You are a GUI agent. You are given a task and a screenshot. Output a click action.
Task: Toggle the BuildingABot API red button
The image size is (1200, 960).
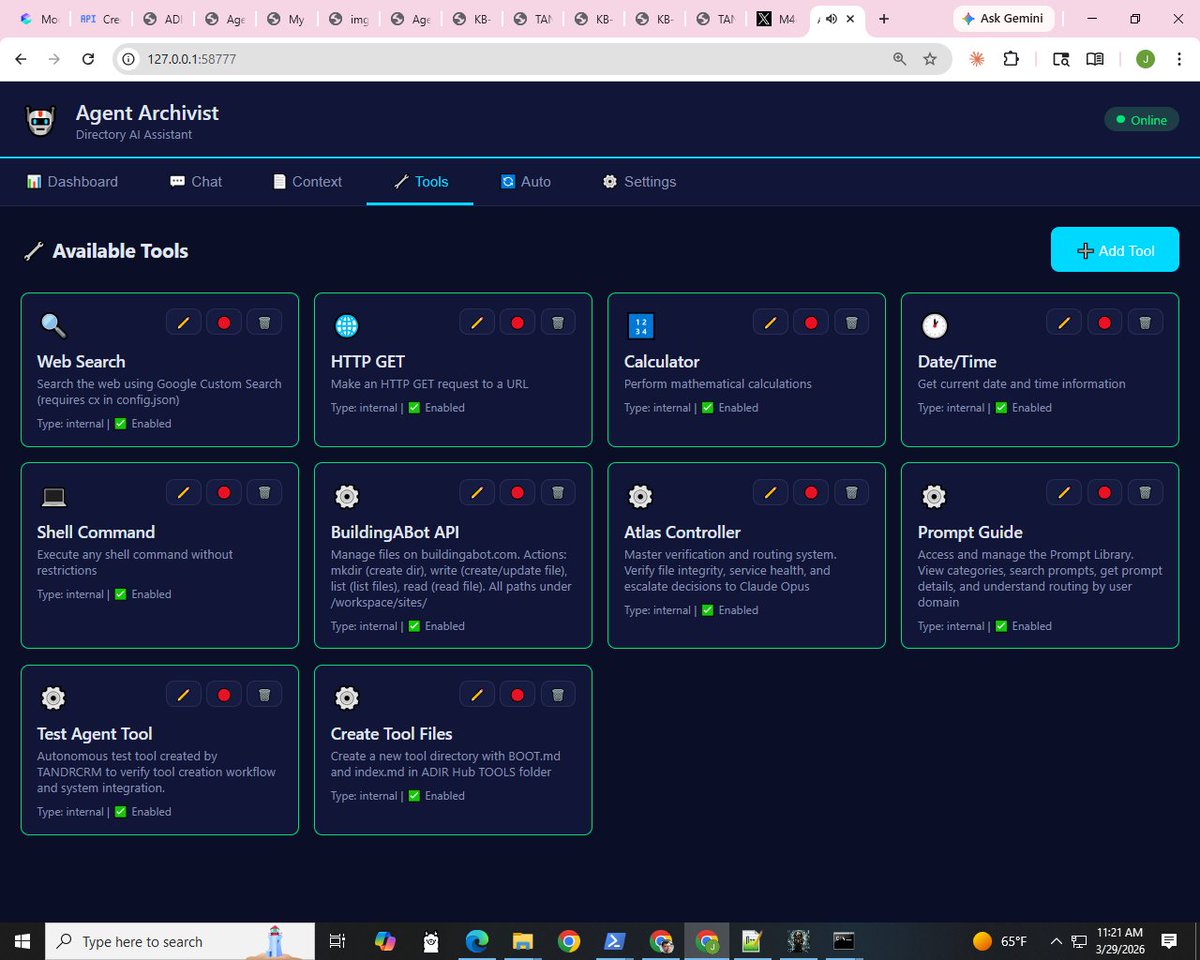[518, 492]
